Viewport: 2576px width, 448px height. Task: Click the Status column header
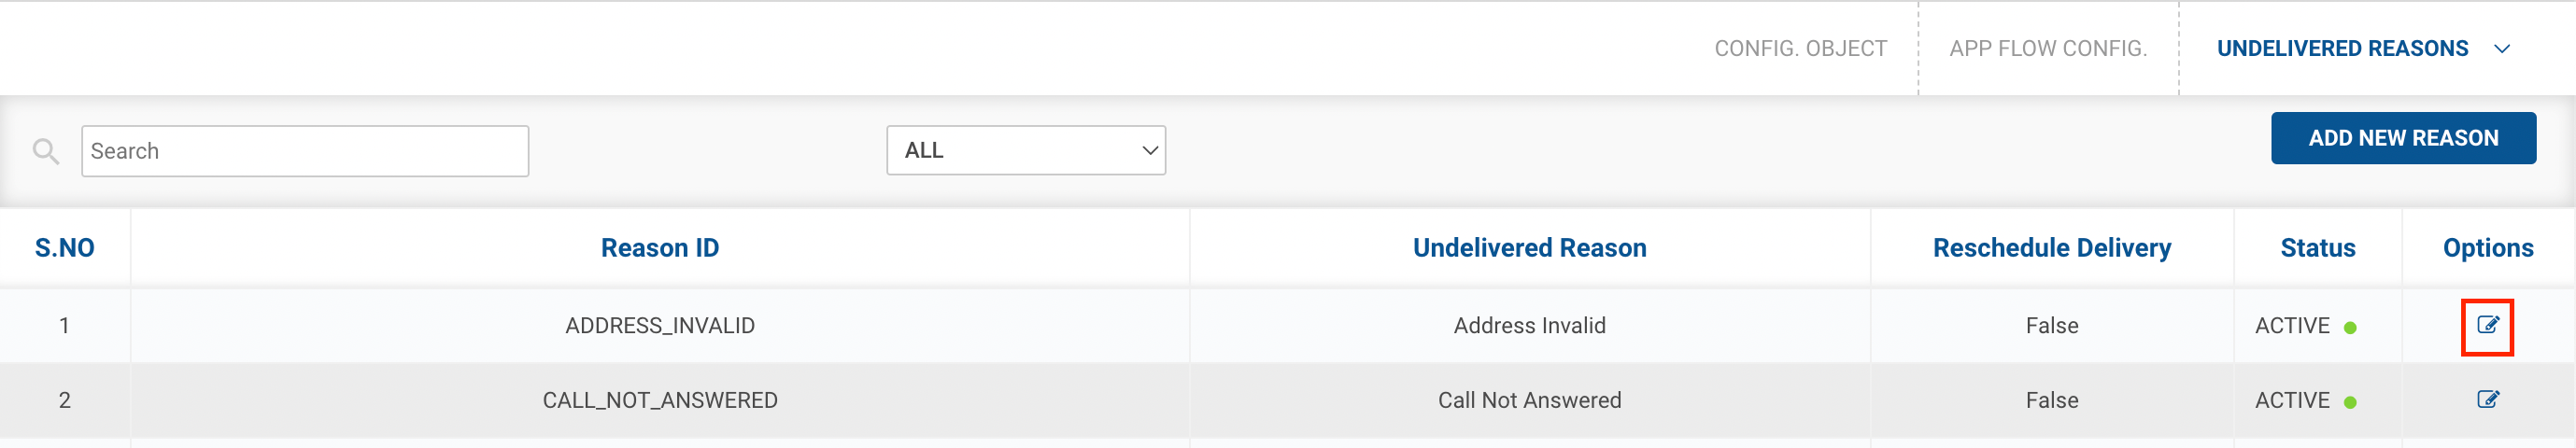pyautogui.click(x=2317, y=248)
